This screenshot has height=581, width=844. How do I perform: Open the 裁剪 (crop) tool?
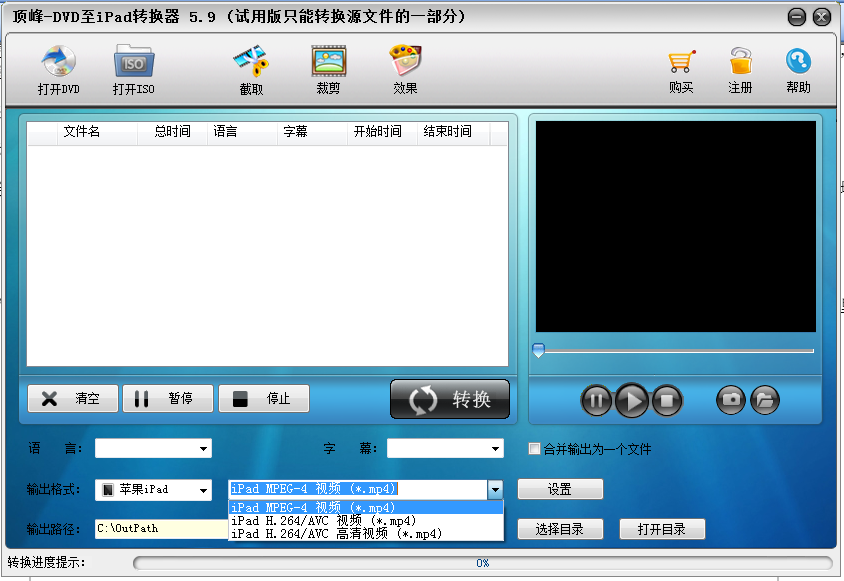329,69
